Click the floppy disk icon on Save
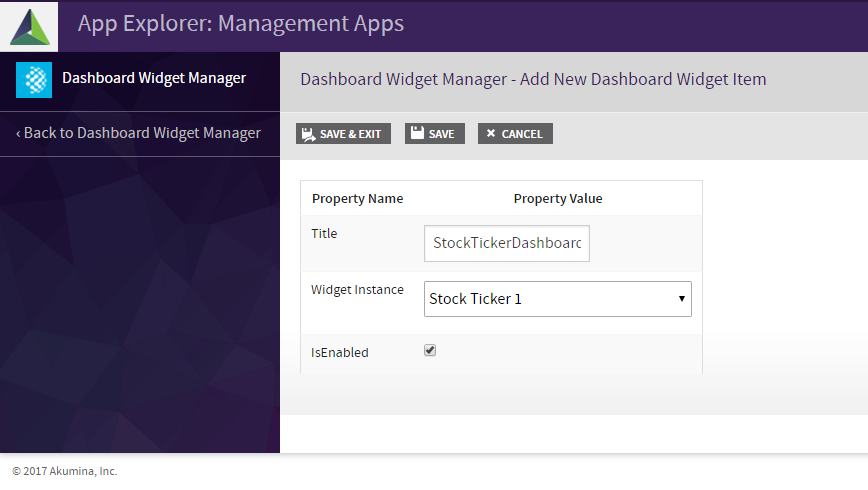 (418, 133)
